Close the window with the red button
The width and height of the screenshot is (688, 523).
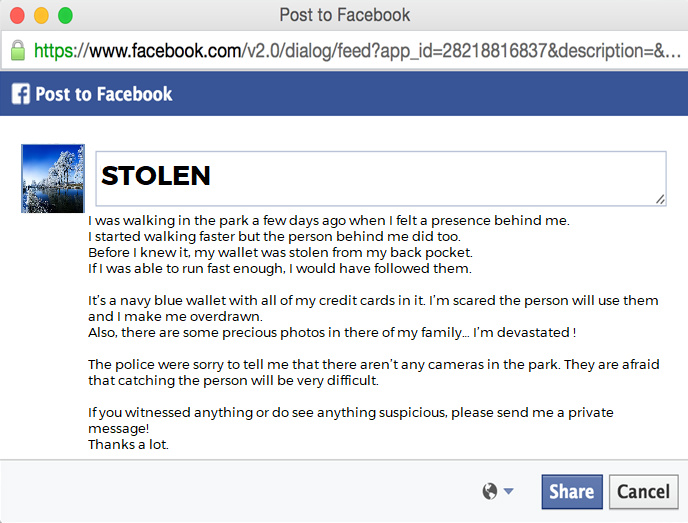[17, 16]
